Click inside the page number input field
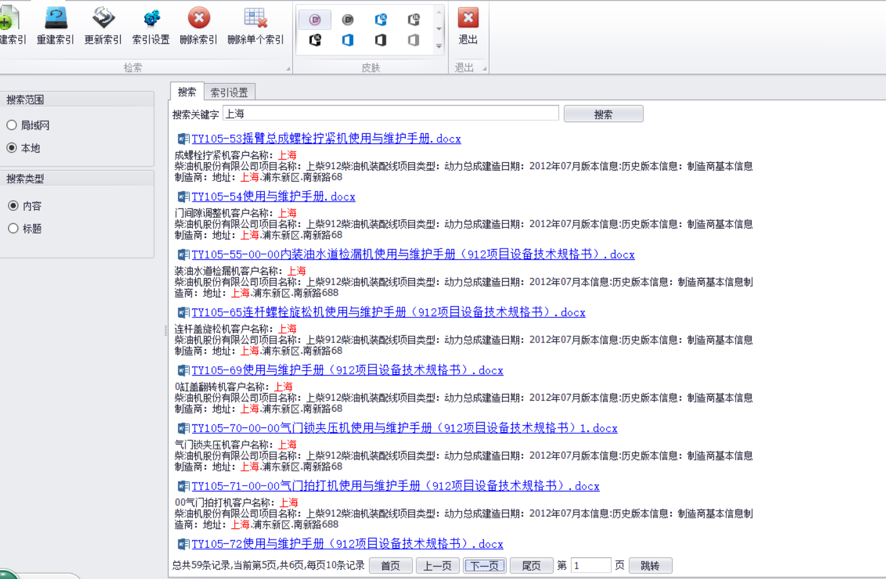 coord(590,565)
